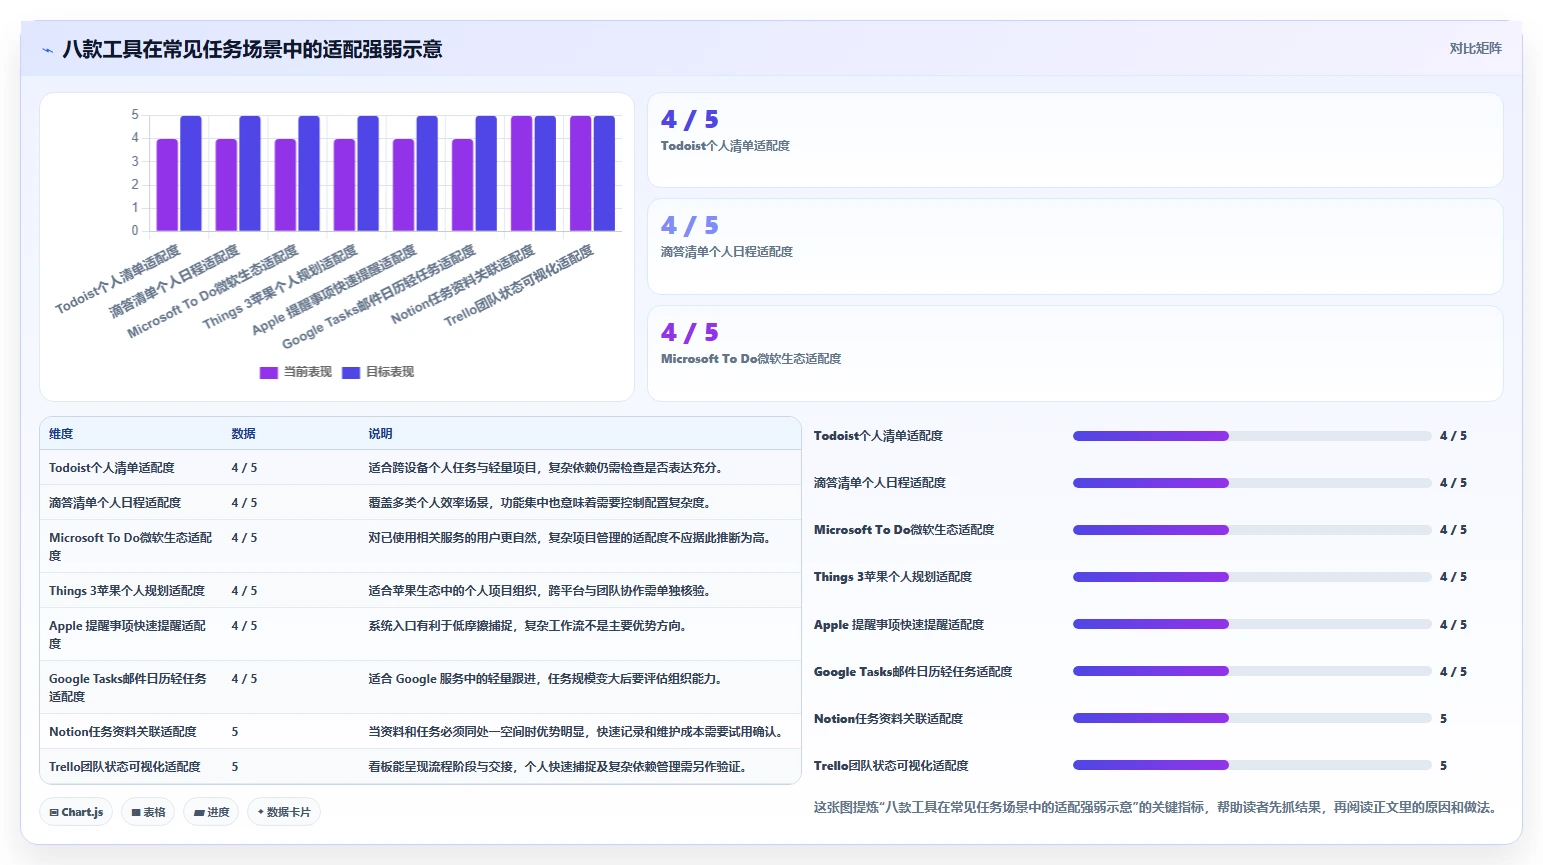Click the description starting 适合跨设备个人任务与轻量项目
The width and height of the screenshot is (1543, 865).
pyautogui.click(x=545, y=468)
